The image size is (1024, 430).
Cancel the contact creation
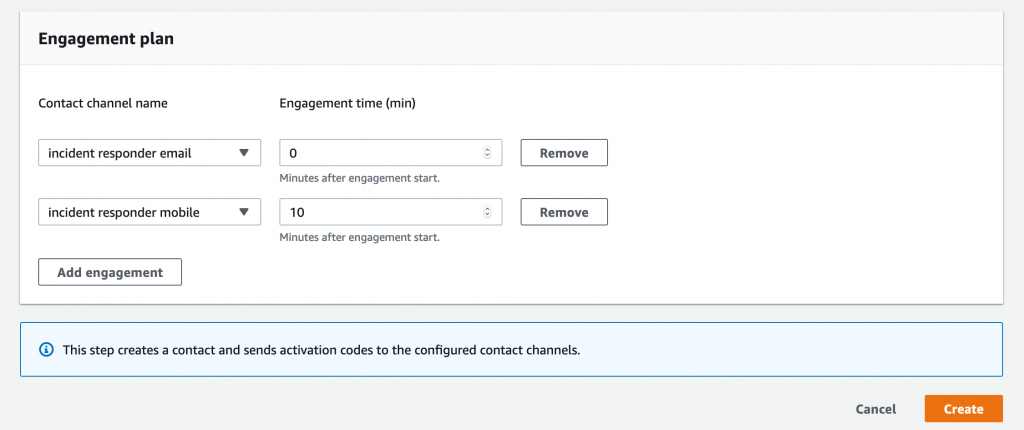(x=876, y=409)
